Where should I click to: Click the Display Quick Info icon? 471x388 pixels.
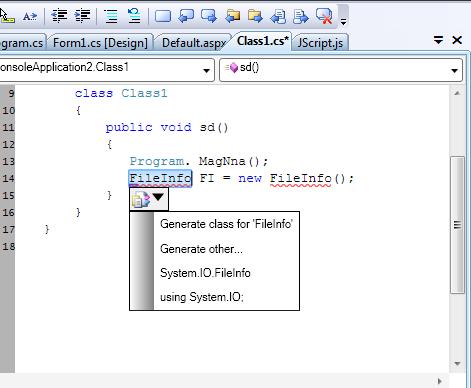click(6, 16)
